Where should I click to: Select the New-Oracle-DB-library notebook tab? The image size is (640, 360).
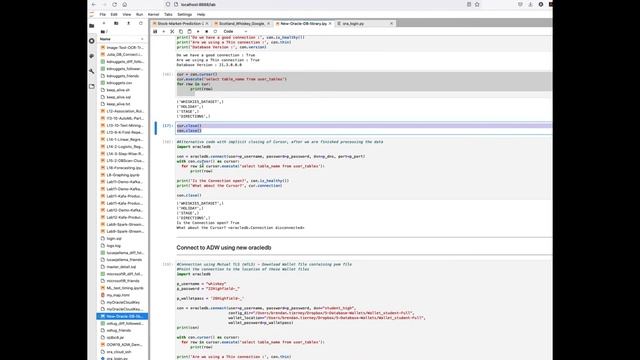tap(304, 24)
